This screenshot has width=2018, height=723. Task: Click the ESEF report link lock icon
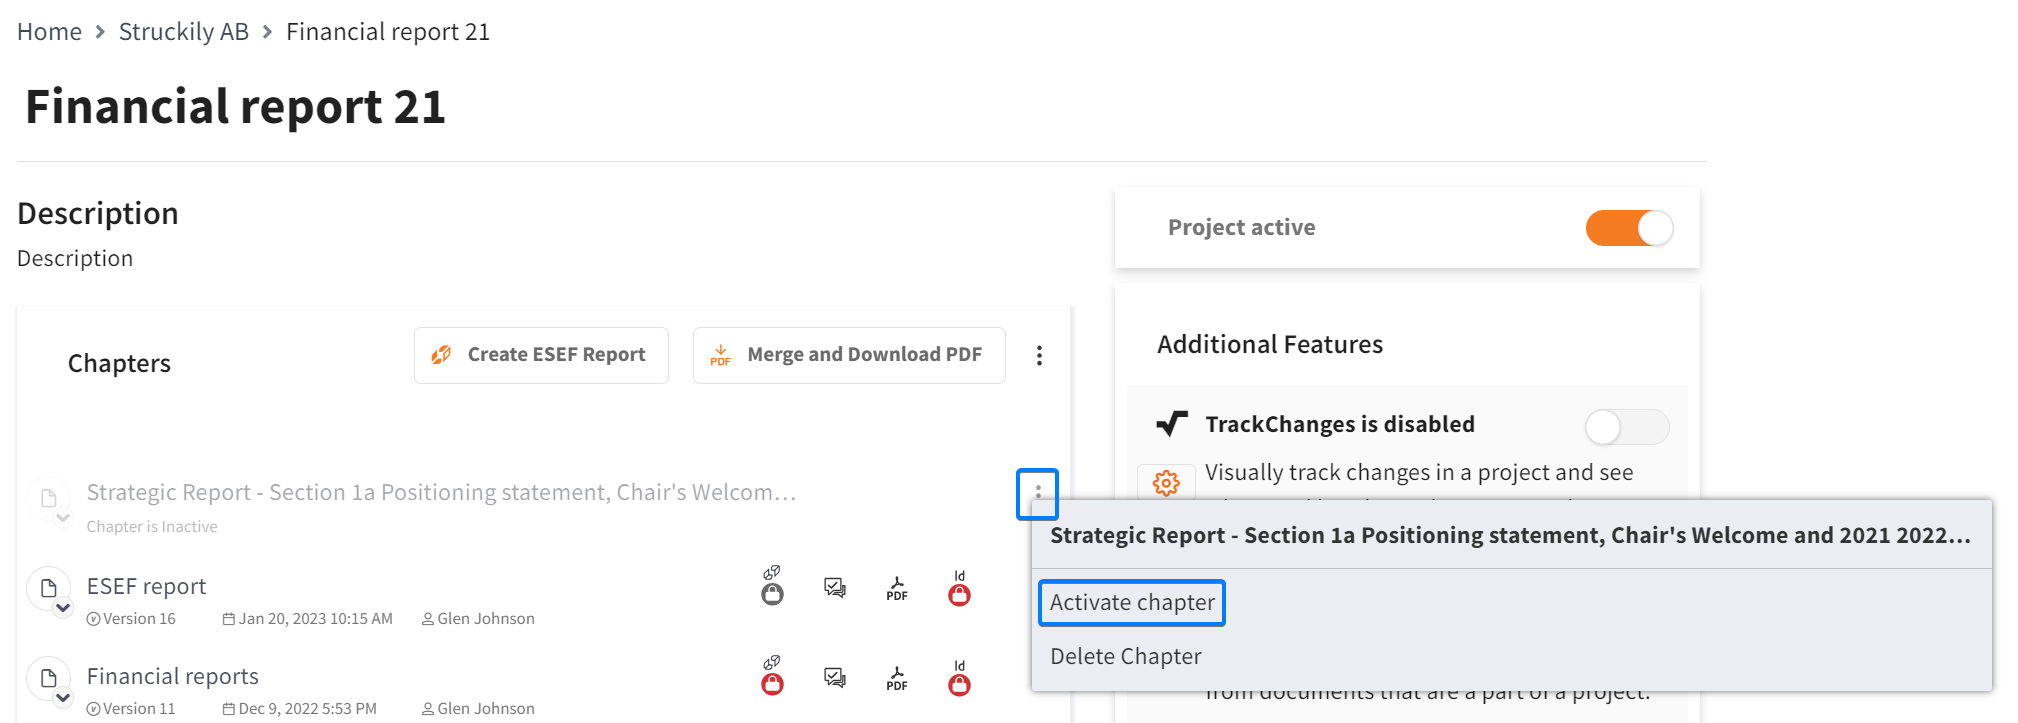point(772,586)
